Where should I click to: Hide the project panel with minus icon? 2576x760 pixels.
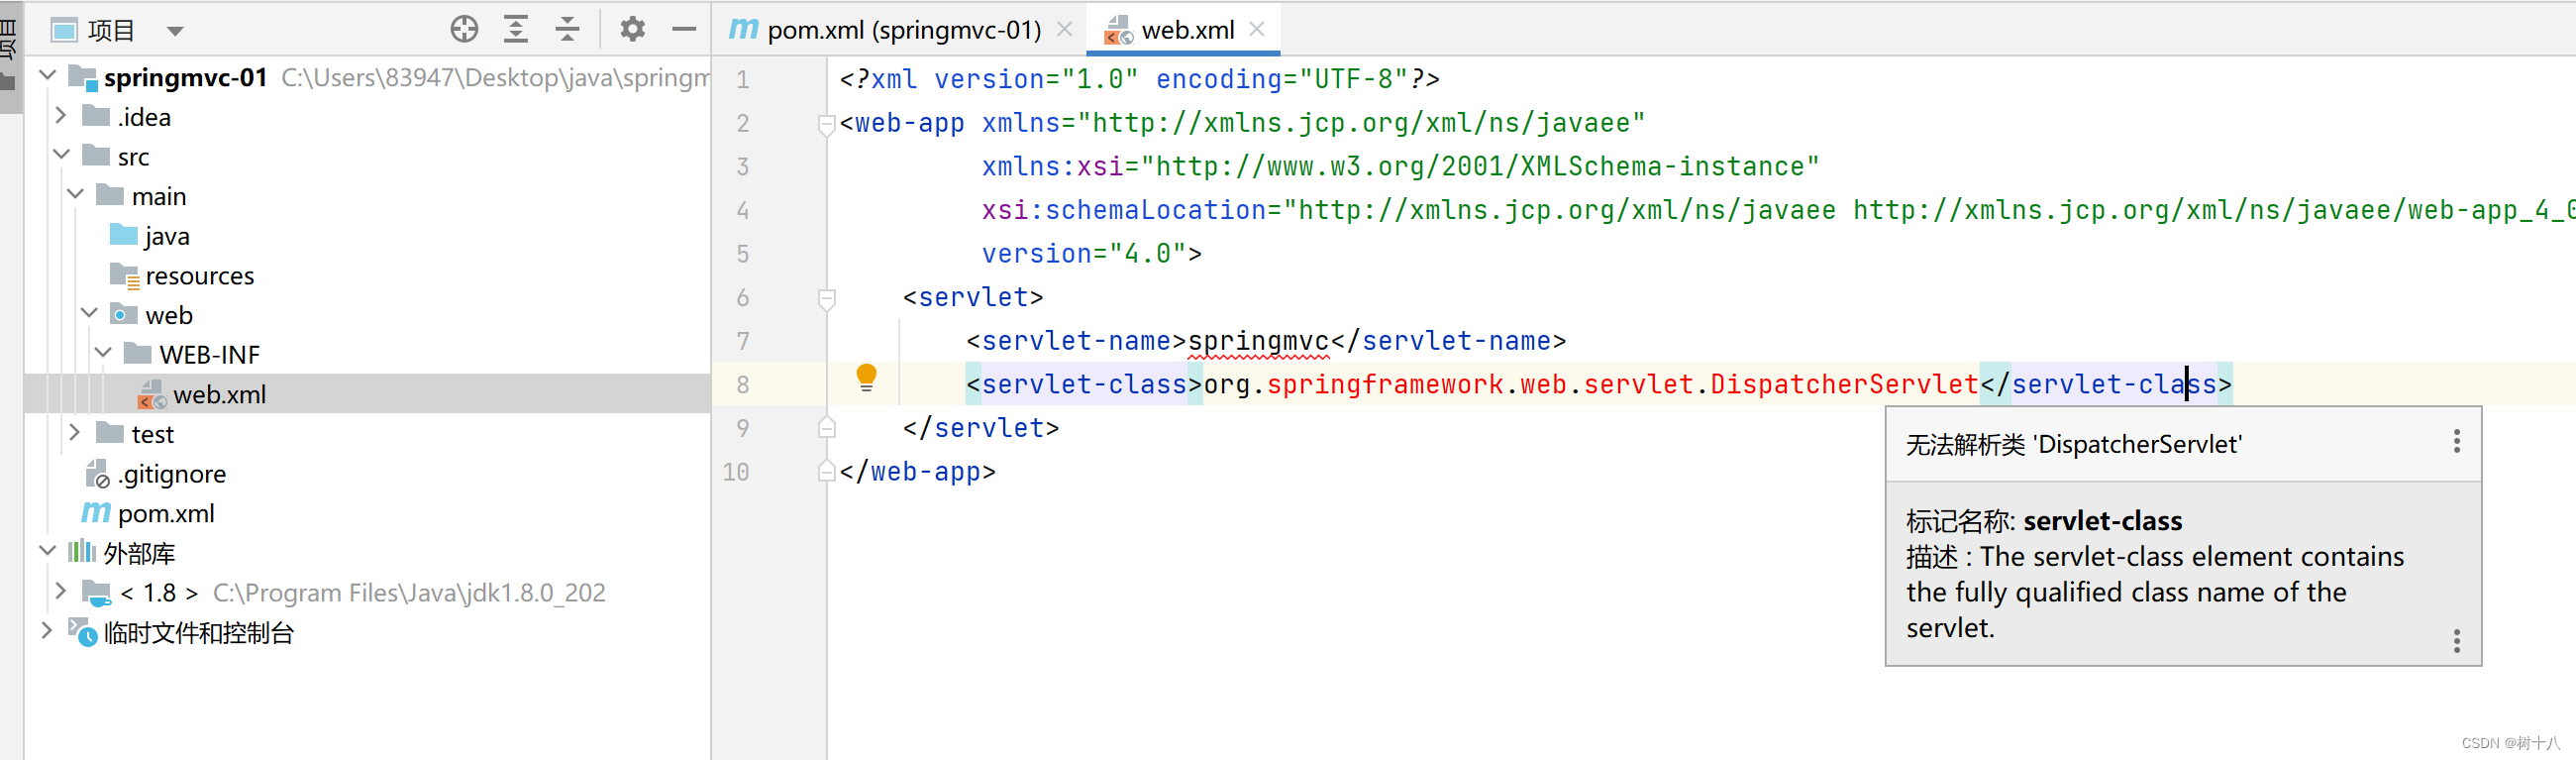pos(684,30)
